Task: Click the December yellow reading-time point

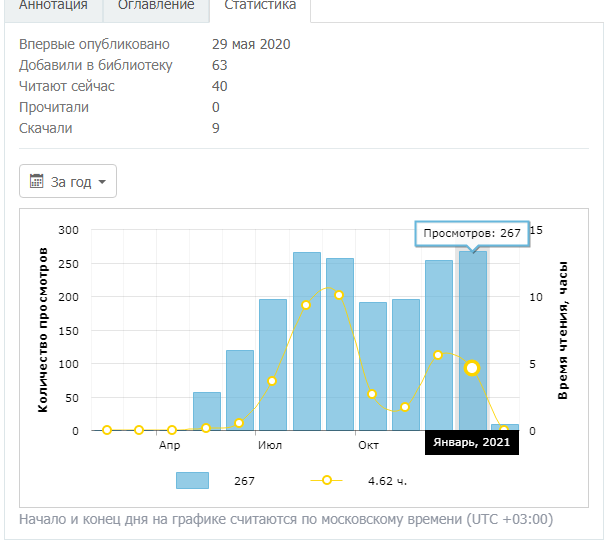Action: point(438,355)
